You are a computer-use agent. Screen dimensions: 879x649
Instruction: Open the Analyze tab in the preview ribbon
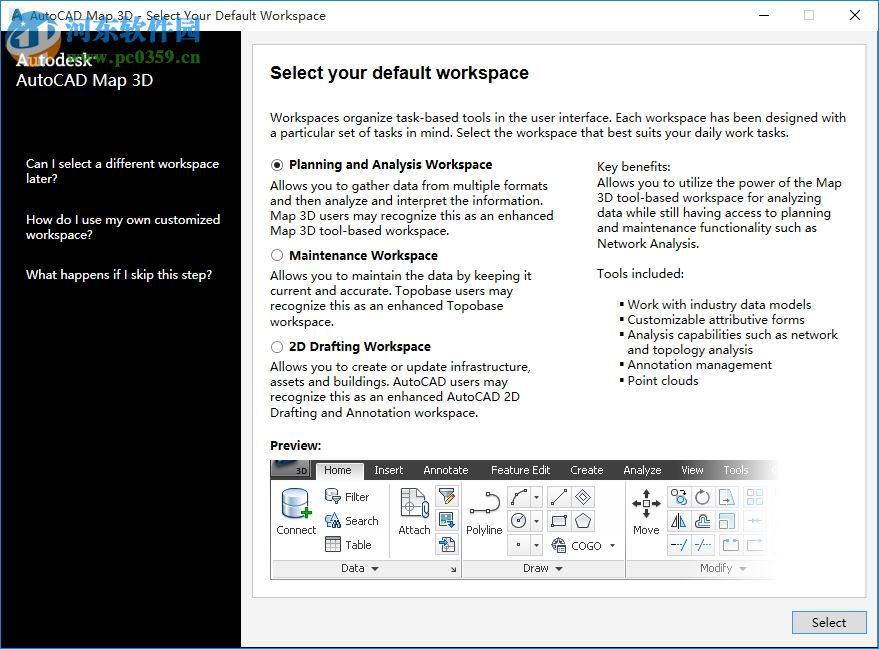pyautogui.click(x=642, y=470)
